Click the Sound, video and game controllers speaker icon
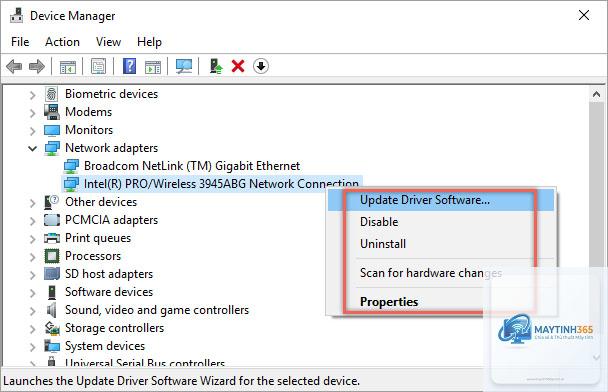 click(52, 310)
